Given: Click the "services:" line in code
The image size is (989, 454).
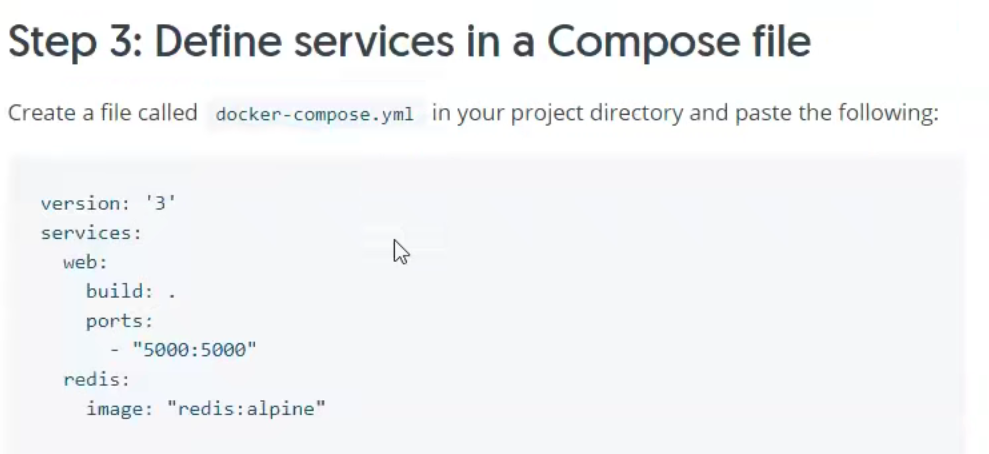Looking at the screenshot, I should [91, 233].
